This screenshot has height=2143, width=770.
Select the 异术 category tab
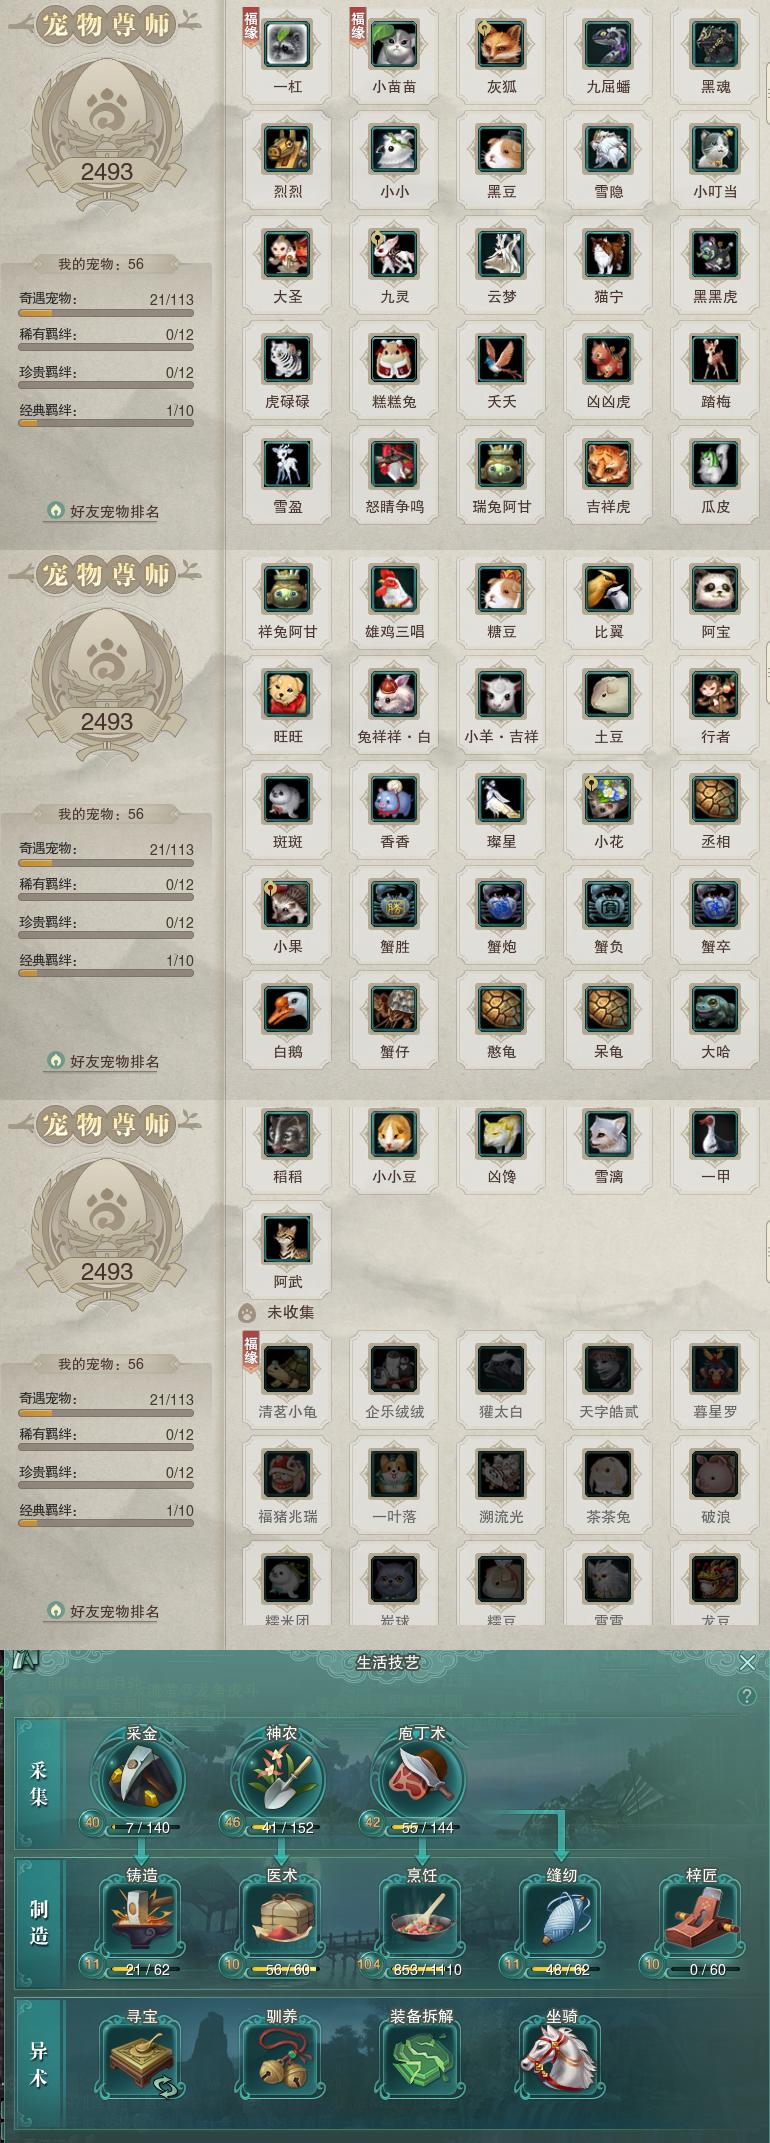coord(39,2065)
